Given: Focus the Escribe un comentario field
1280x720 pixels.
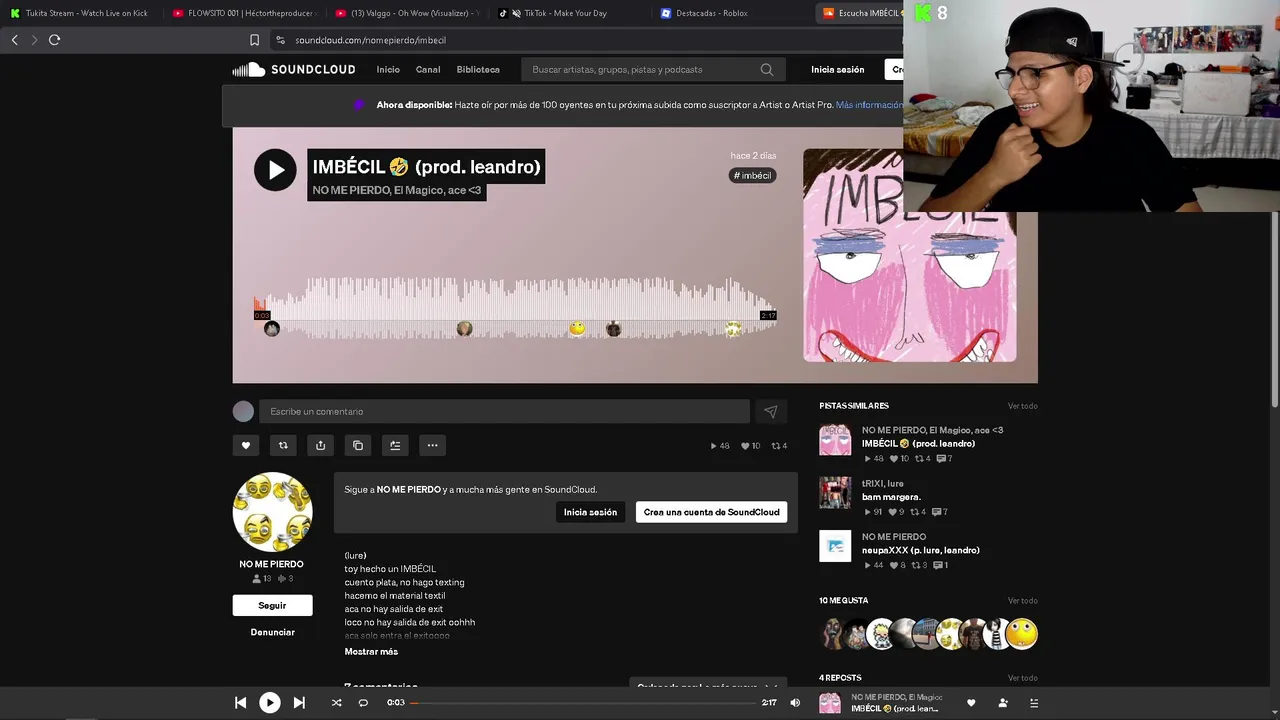Looking at the screenshot, I should [x=504, y=412].
